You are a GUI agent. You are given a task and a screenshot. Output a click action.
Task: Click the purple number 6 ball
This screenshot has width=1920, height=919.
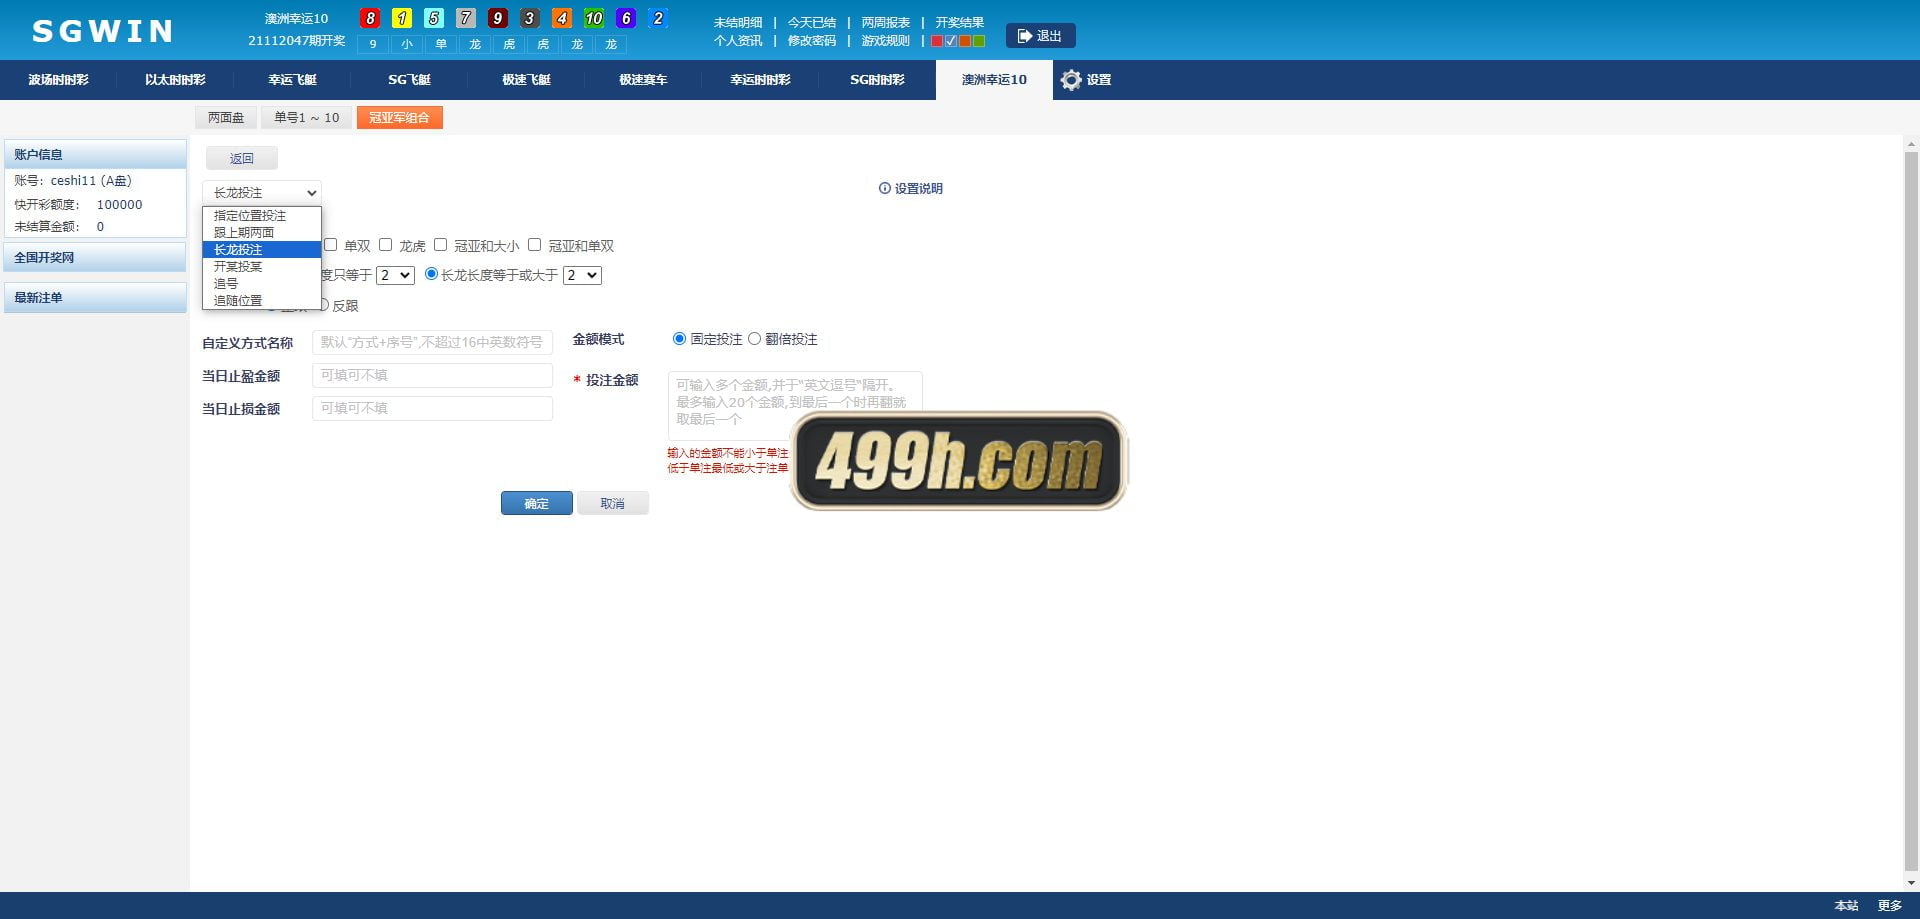tap(626, 18)
